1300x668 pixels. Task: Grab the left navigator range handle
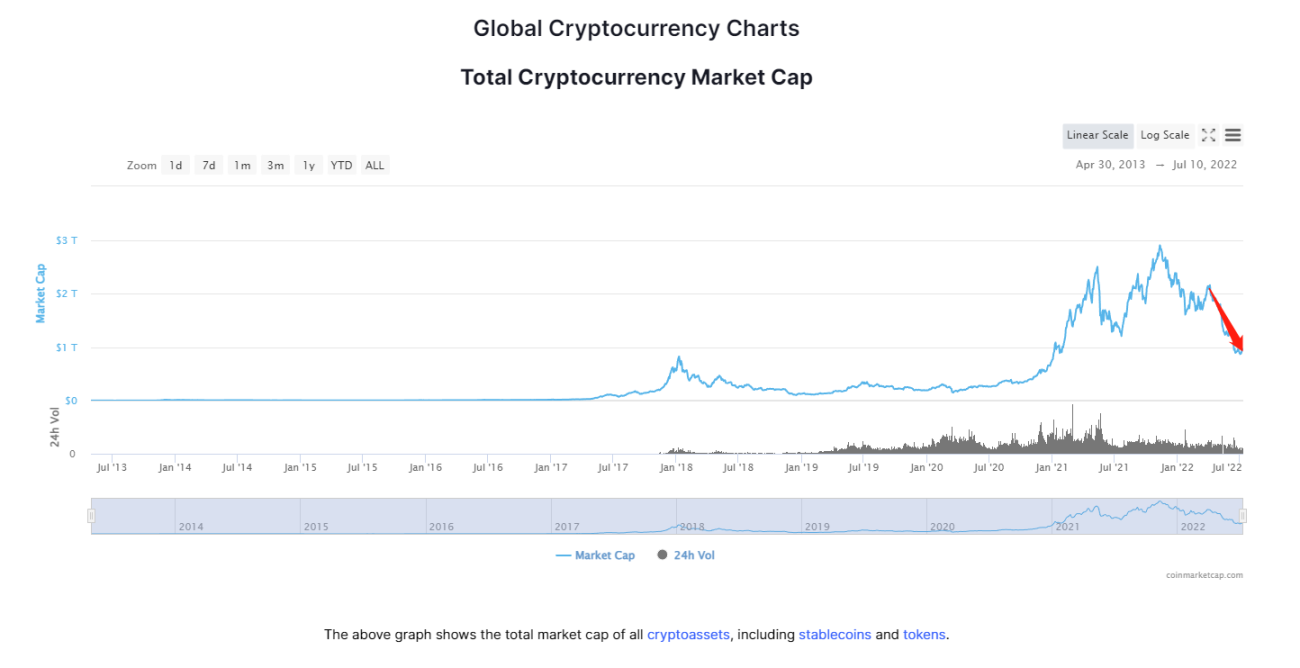91,516
